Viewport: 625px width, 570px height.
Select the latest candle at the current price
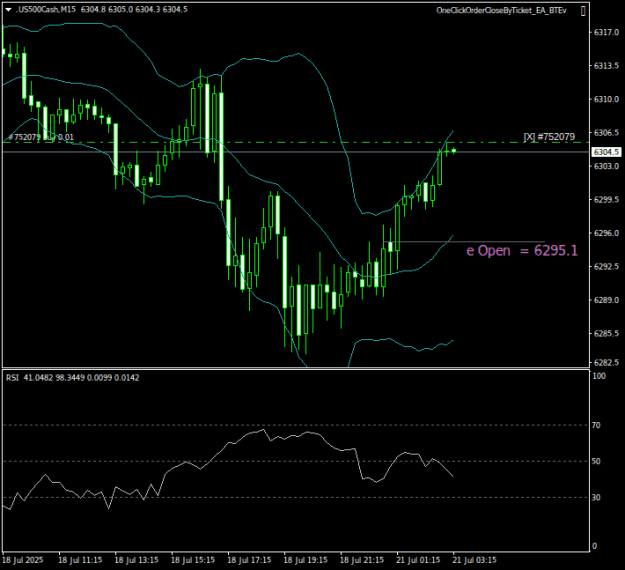[x=454, y=150]
